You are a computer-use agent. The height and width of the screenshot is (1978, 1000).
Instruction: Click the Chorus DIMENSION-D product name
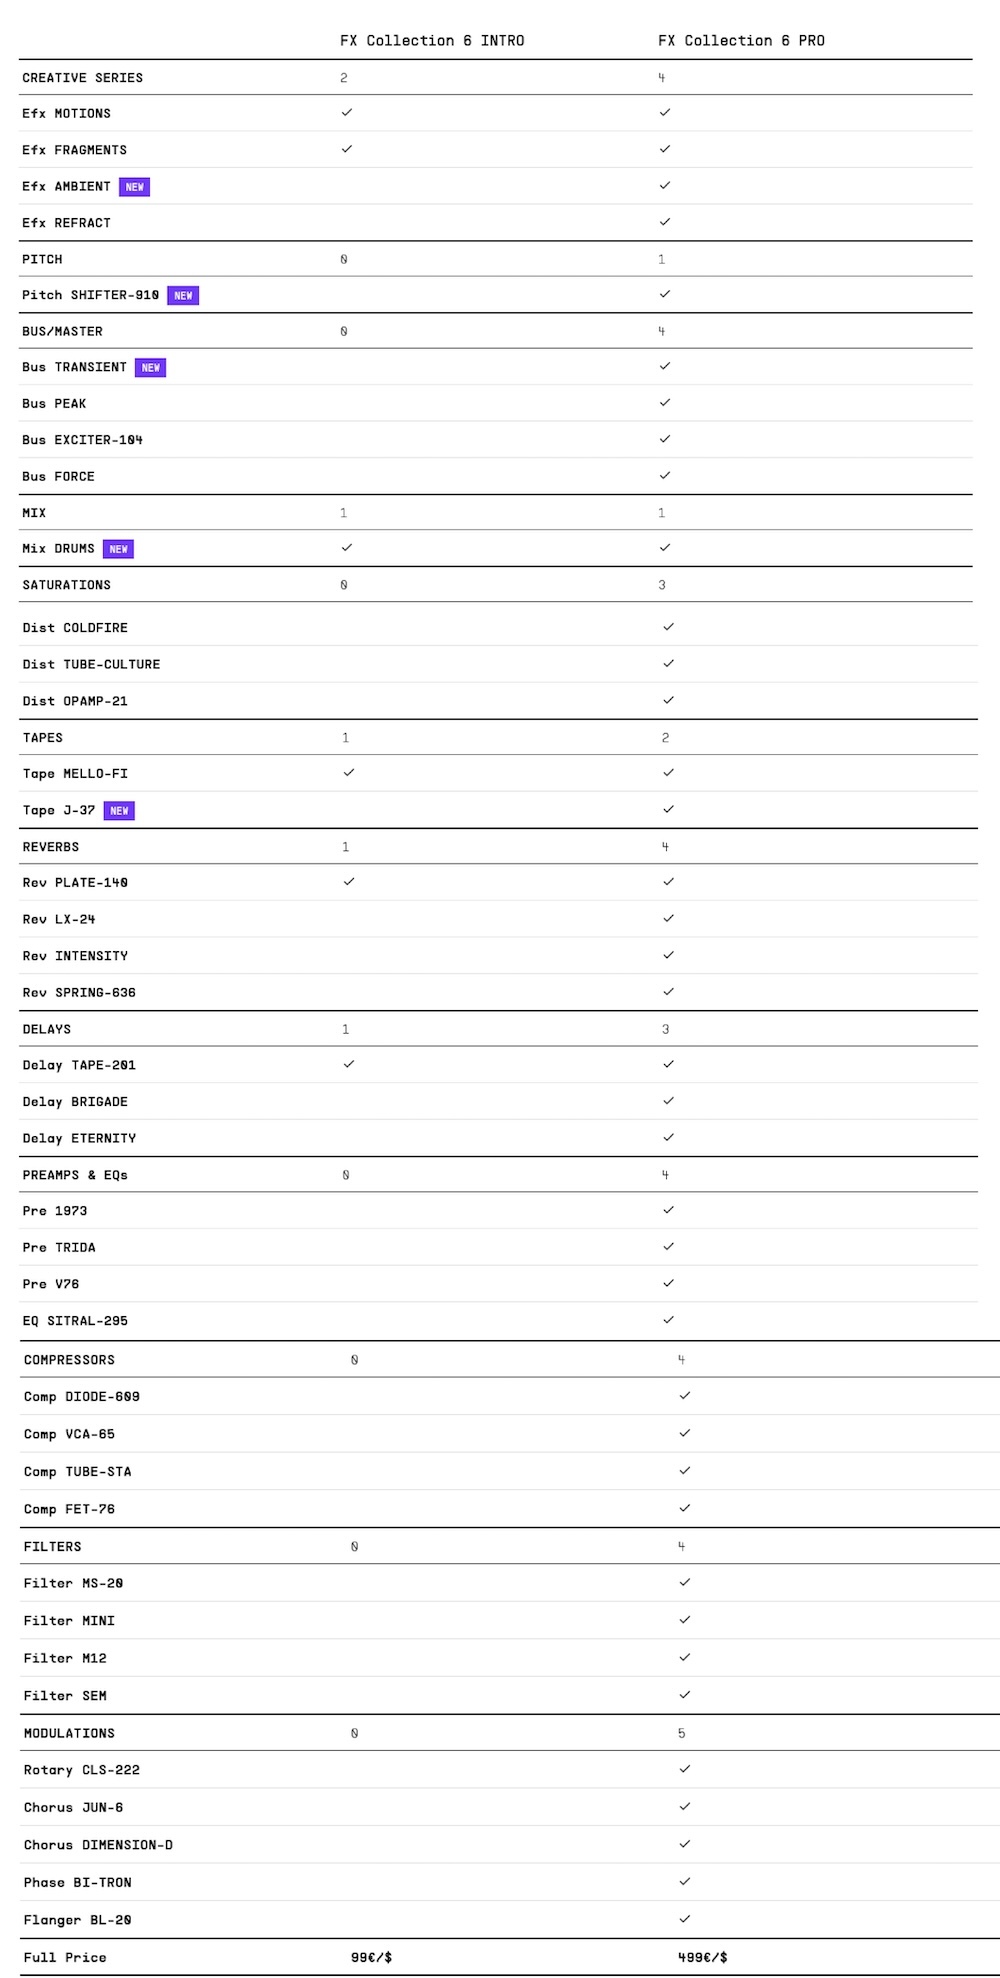[98, 1845]
